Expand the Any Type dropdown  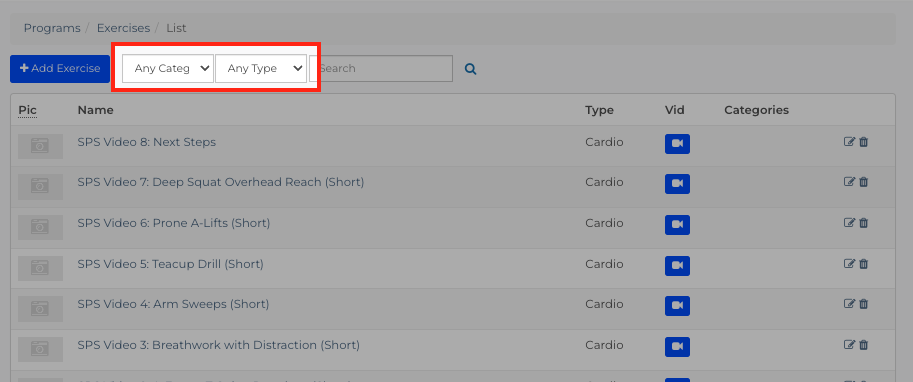[x=261, y=68]
